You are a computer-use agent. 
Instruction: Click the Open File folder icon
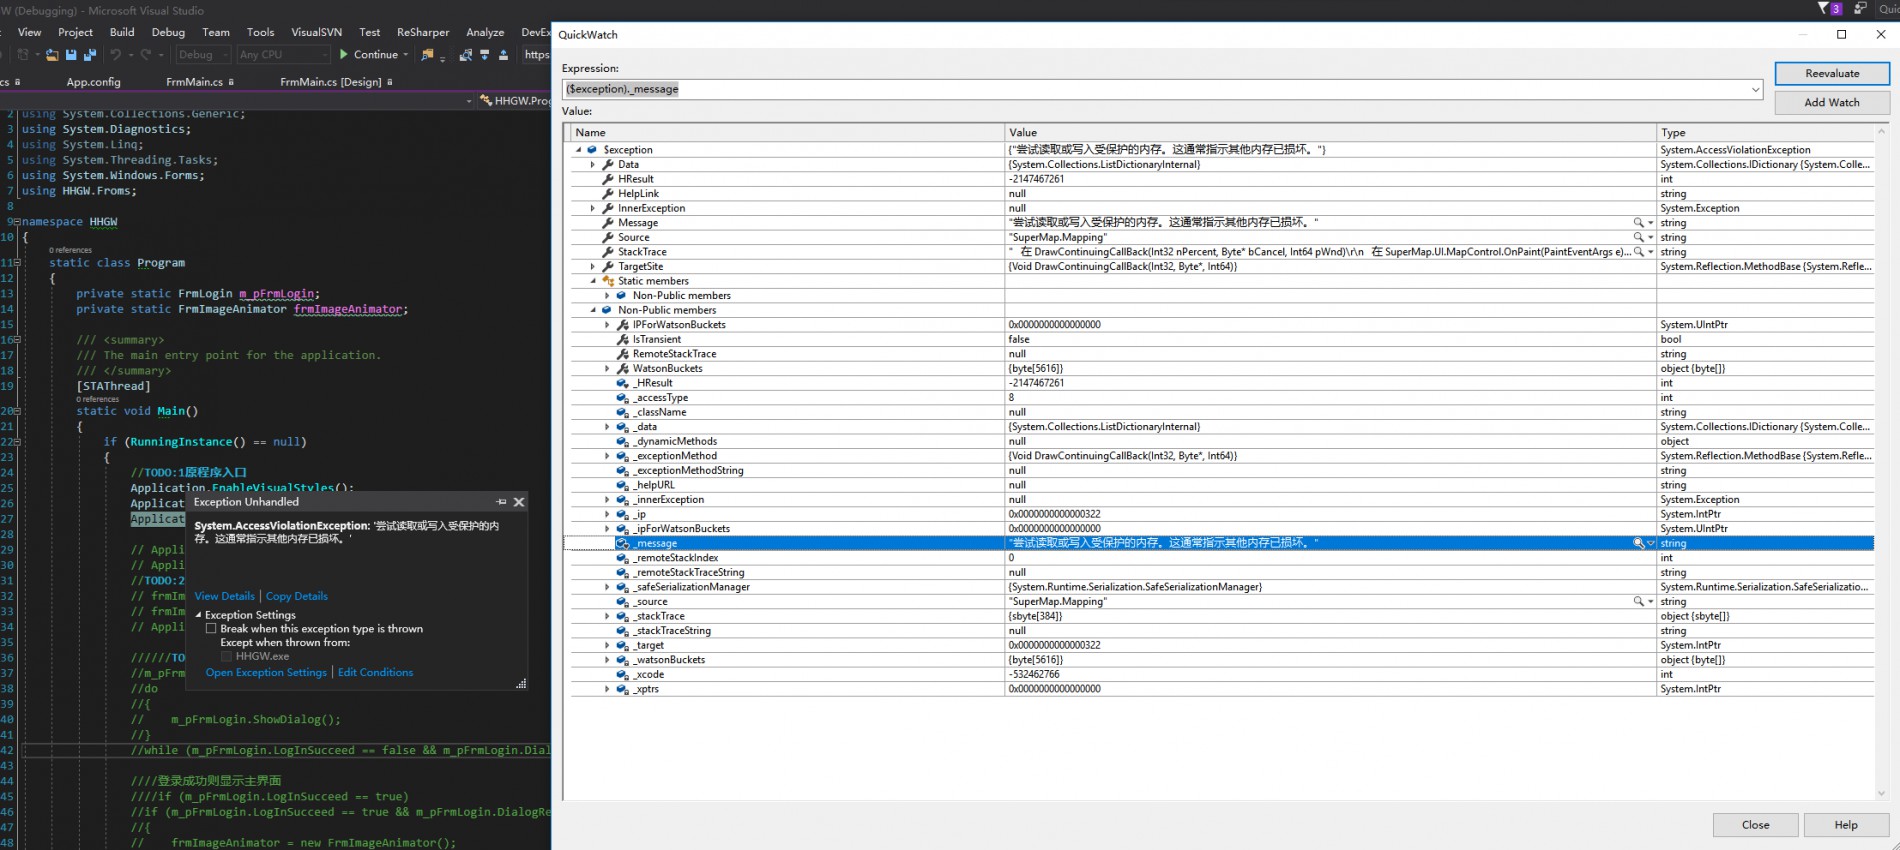point(52,54)
